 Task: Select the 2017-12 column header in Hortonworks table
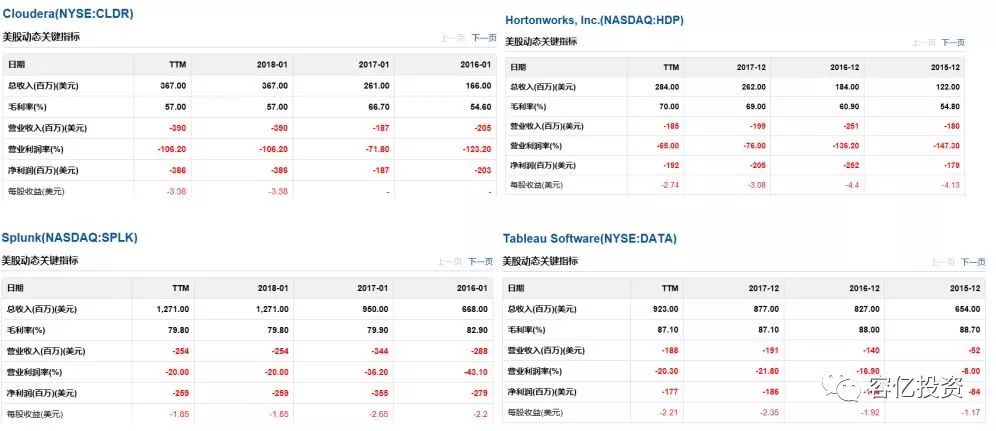click(x=751, y=67)
